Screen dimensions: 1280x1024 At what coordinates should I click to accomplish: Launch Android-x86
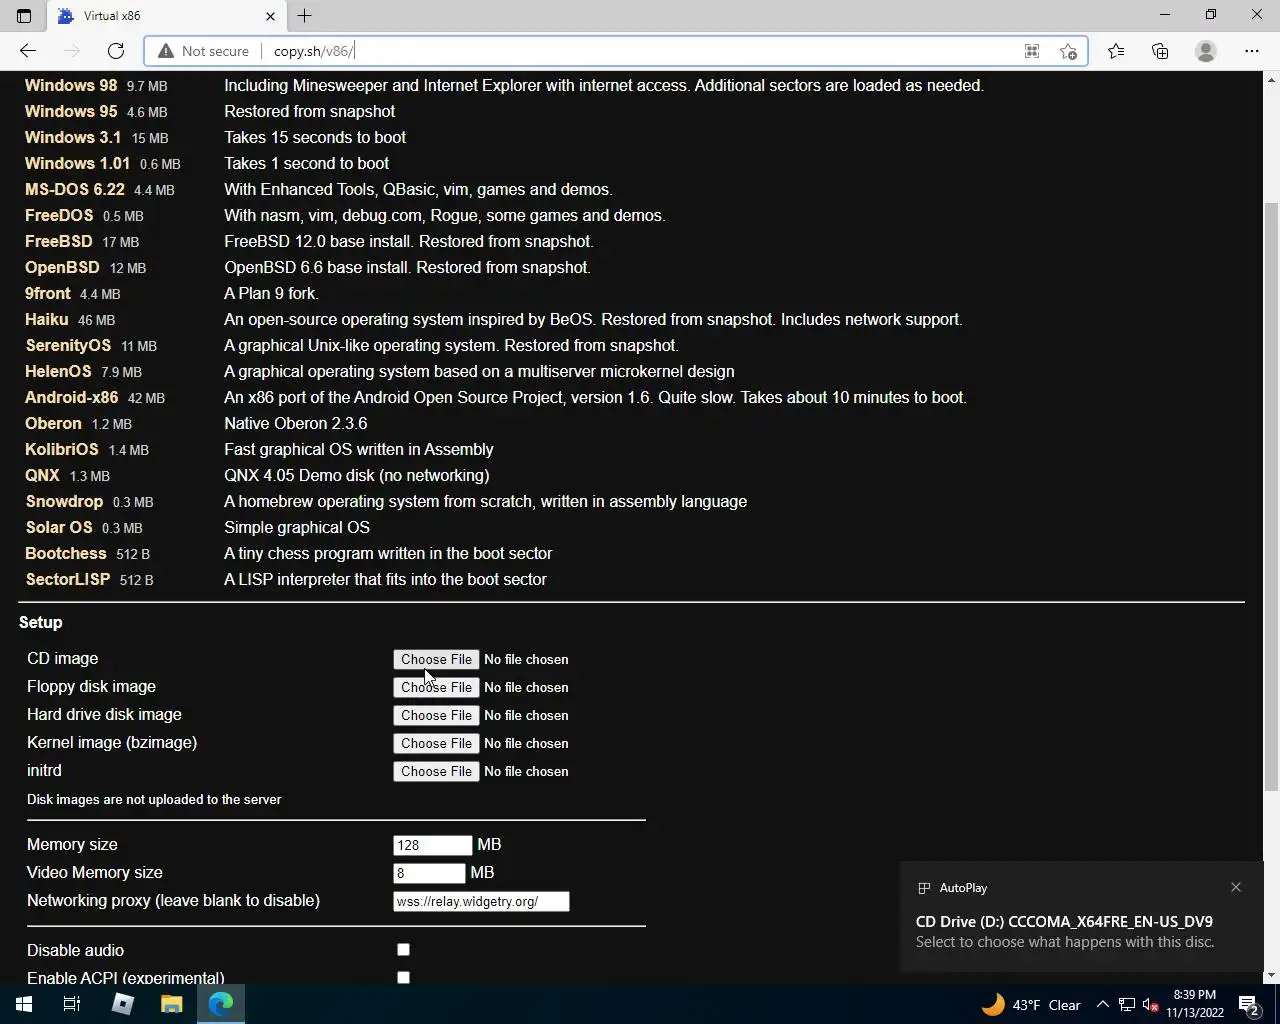point(71,397)
